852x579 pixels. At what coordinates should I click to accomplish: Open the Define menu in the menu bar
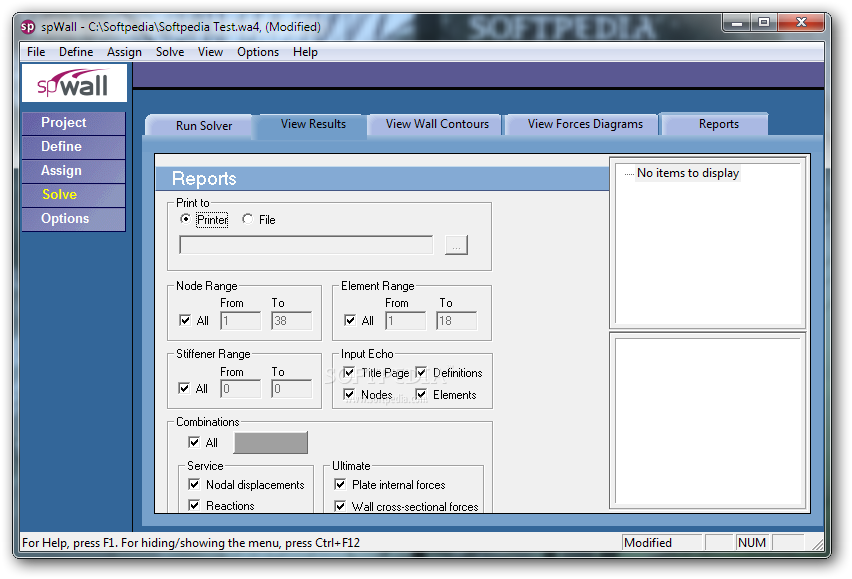(76, 52)
